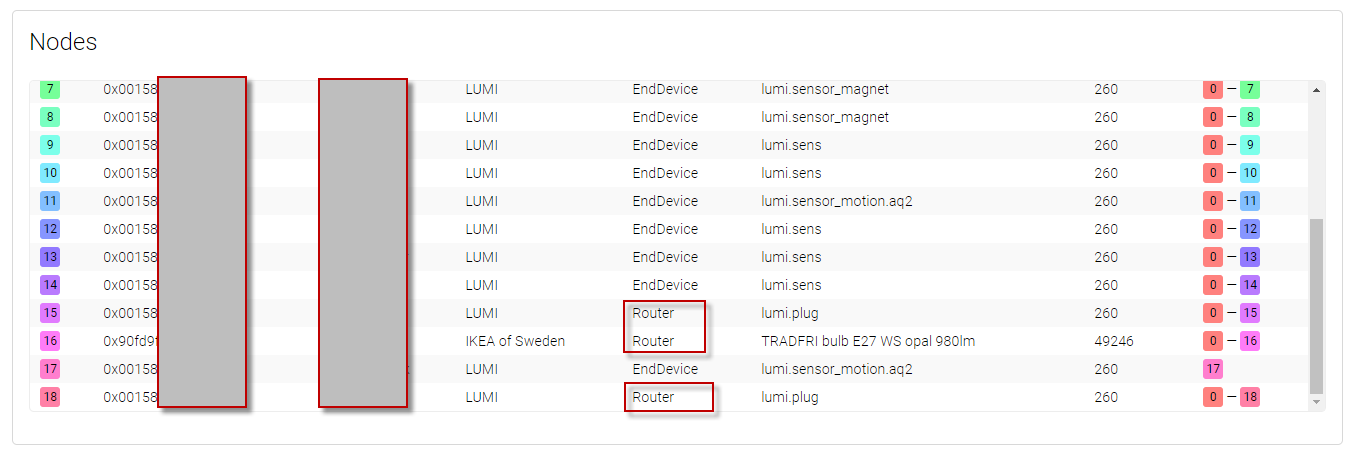
Task: Click route badge 17 in the last column
Action: point(1212,369)
